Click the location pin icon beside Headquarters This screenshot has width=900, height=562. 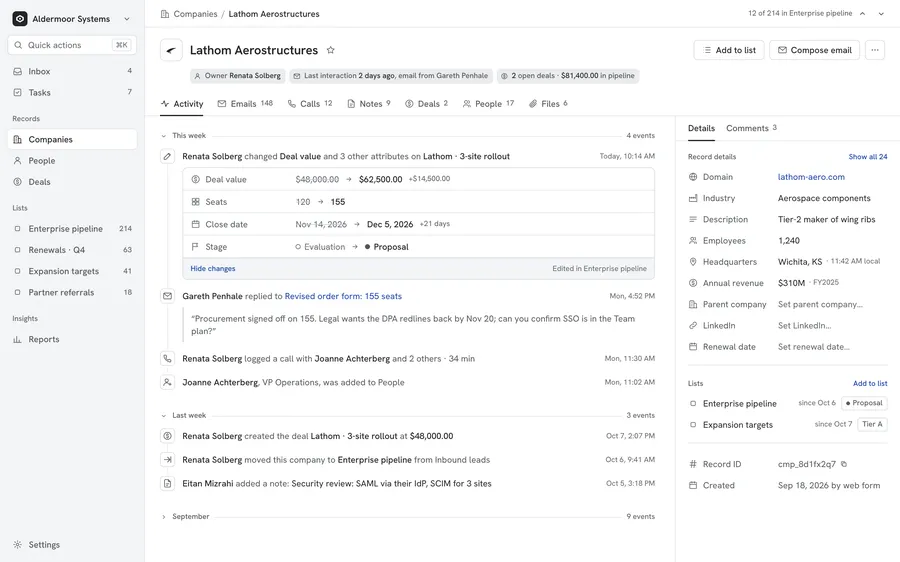[x=693, y=262]
